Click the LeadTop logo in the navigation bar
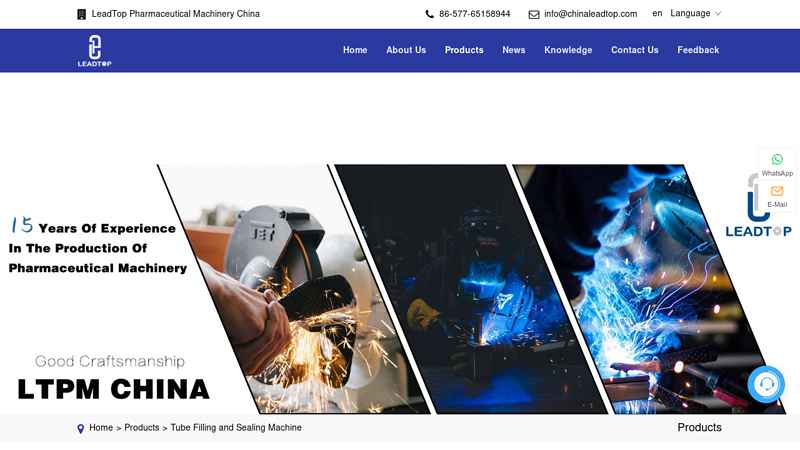Image resolution: width=800 pixels, height=450 pixels. tap(94, 51)
